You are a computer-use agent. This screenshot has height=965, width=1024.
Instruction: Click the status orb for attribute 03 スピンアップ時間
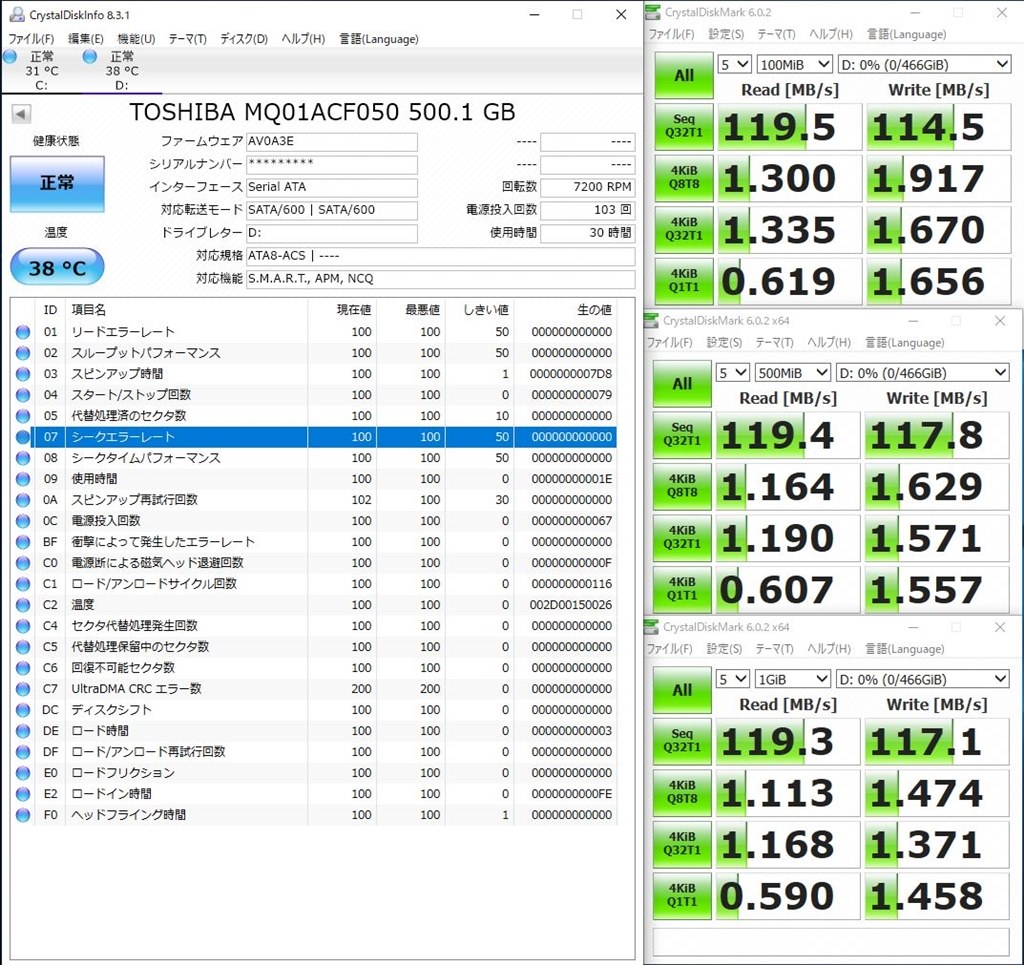(23, 374)
